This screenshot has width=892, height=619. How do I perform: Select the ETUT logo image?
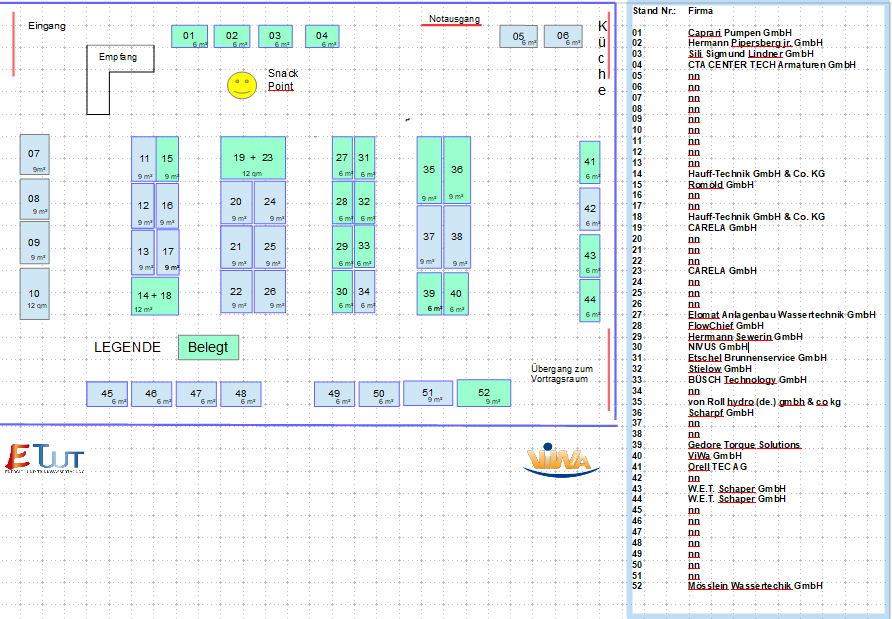(44, 459)
